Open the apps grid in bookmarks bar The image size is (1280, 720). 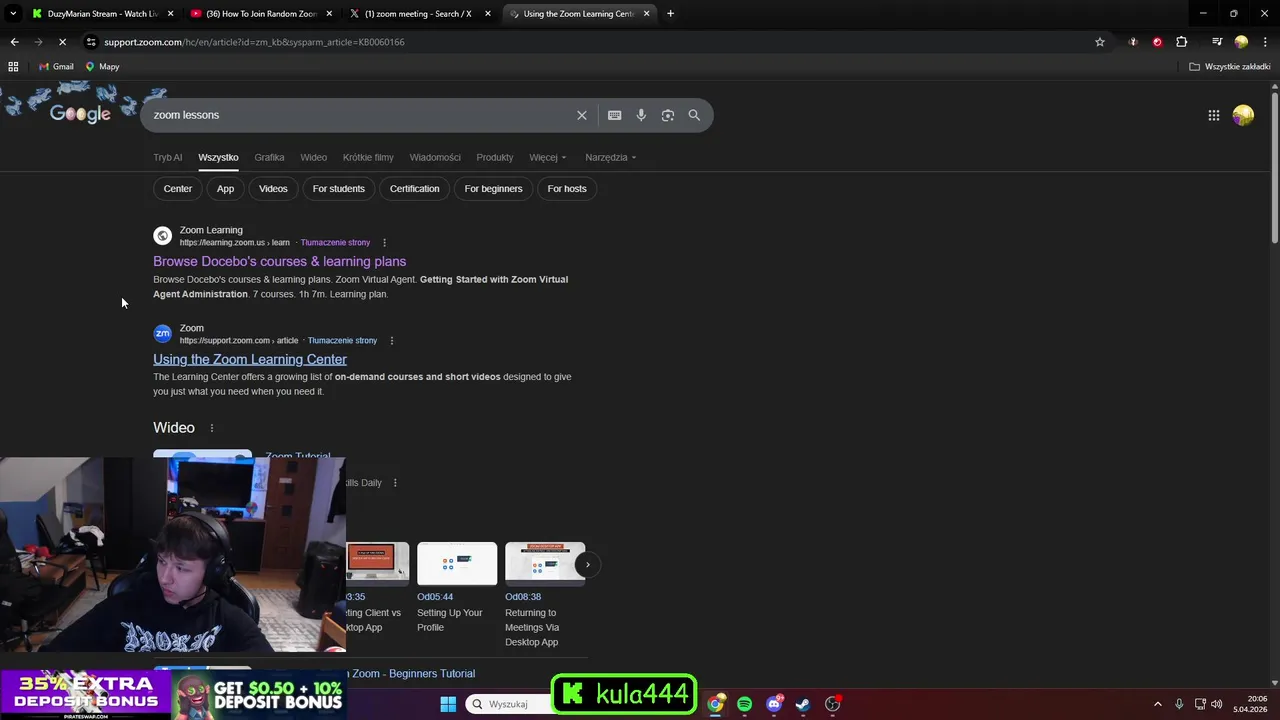pyautogui.click(x=13, y=67)
